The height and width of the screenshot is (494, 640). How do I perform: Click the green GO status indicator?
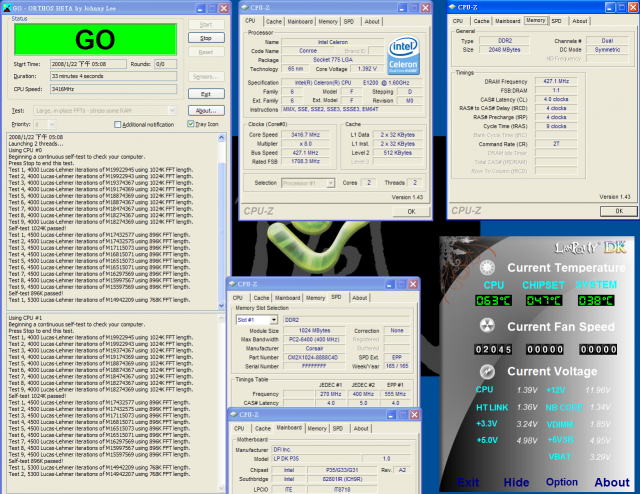click(96, 40)
